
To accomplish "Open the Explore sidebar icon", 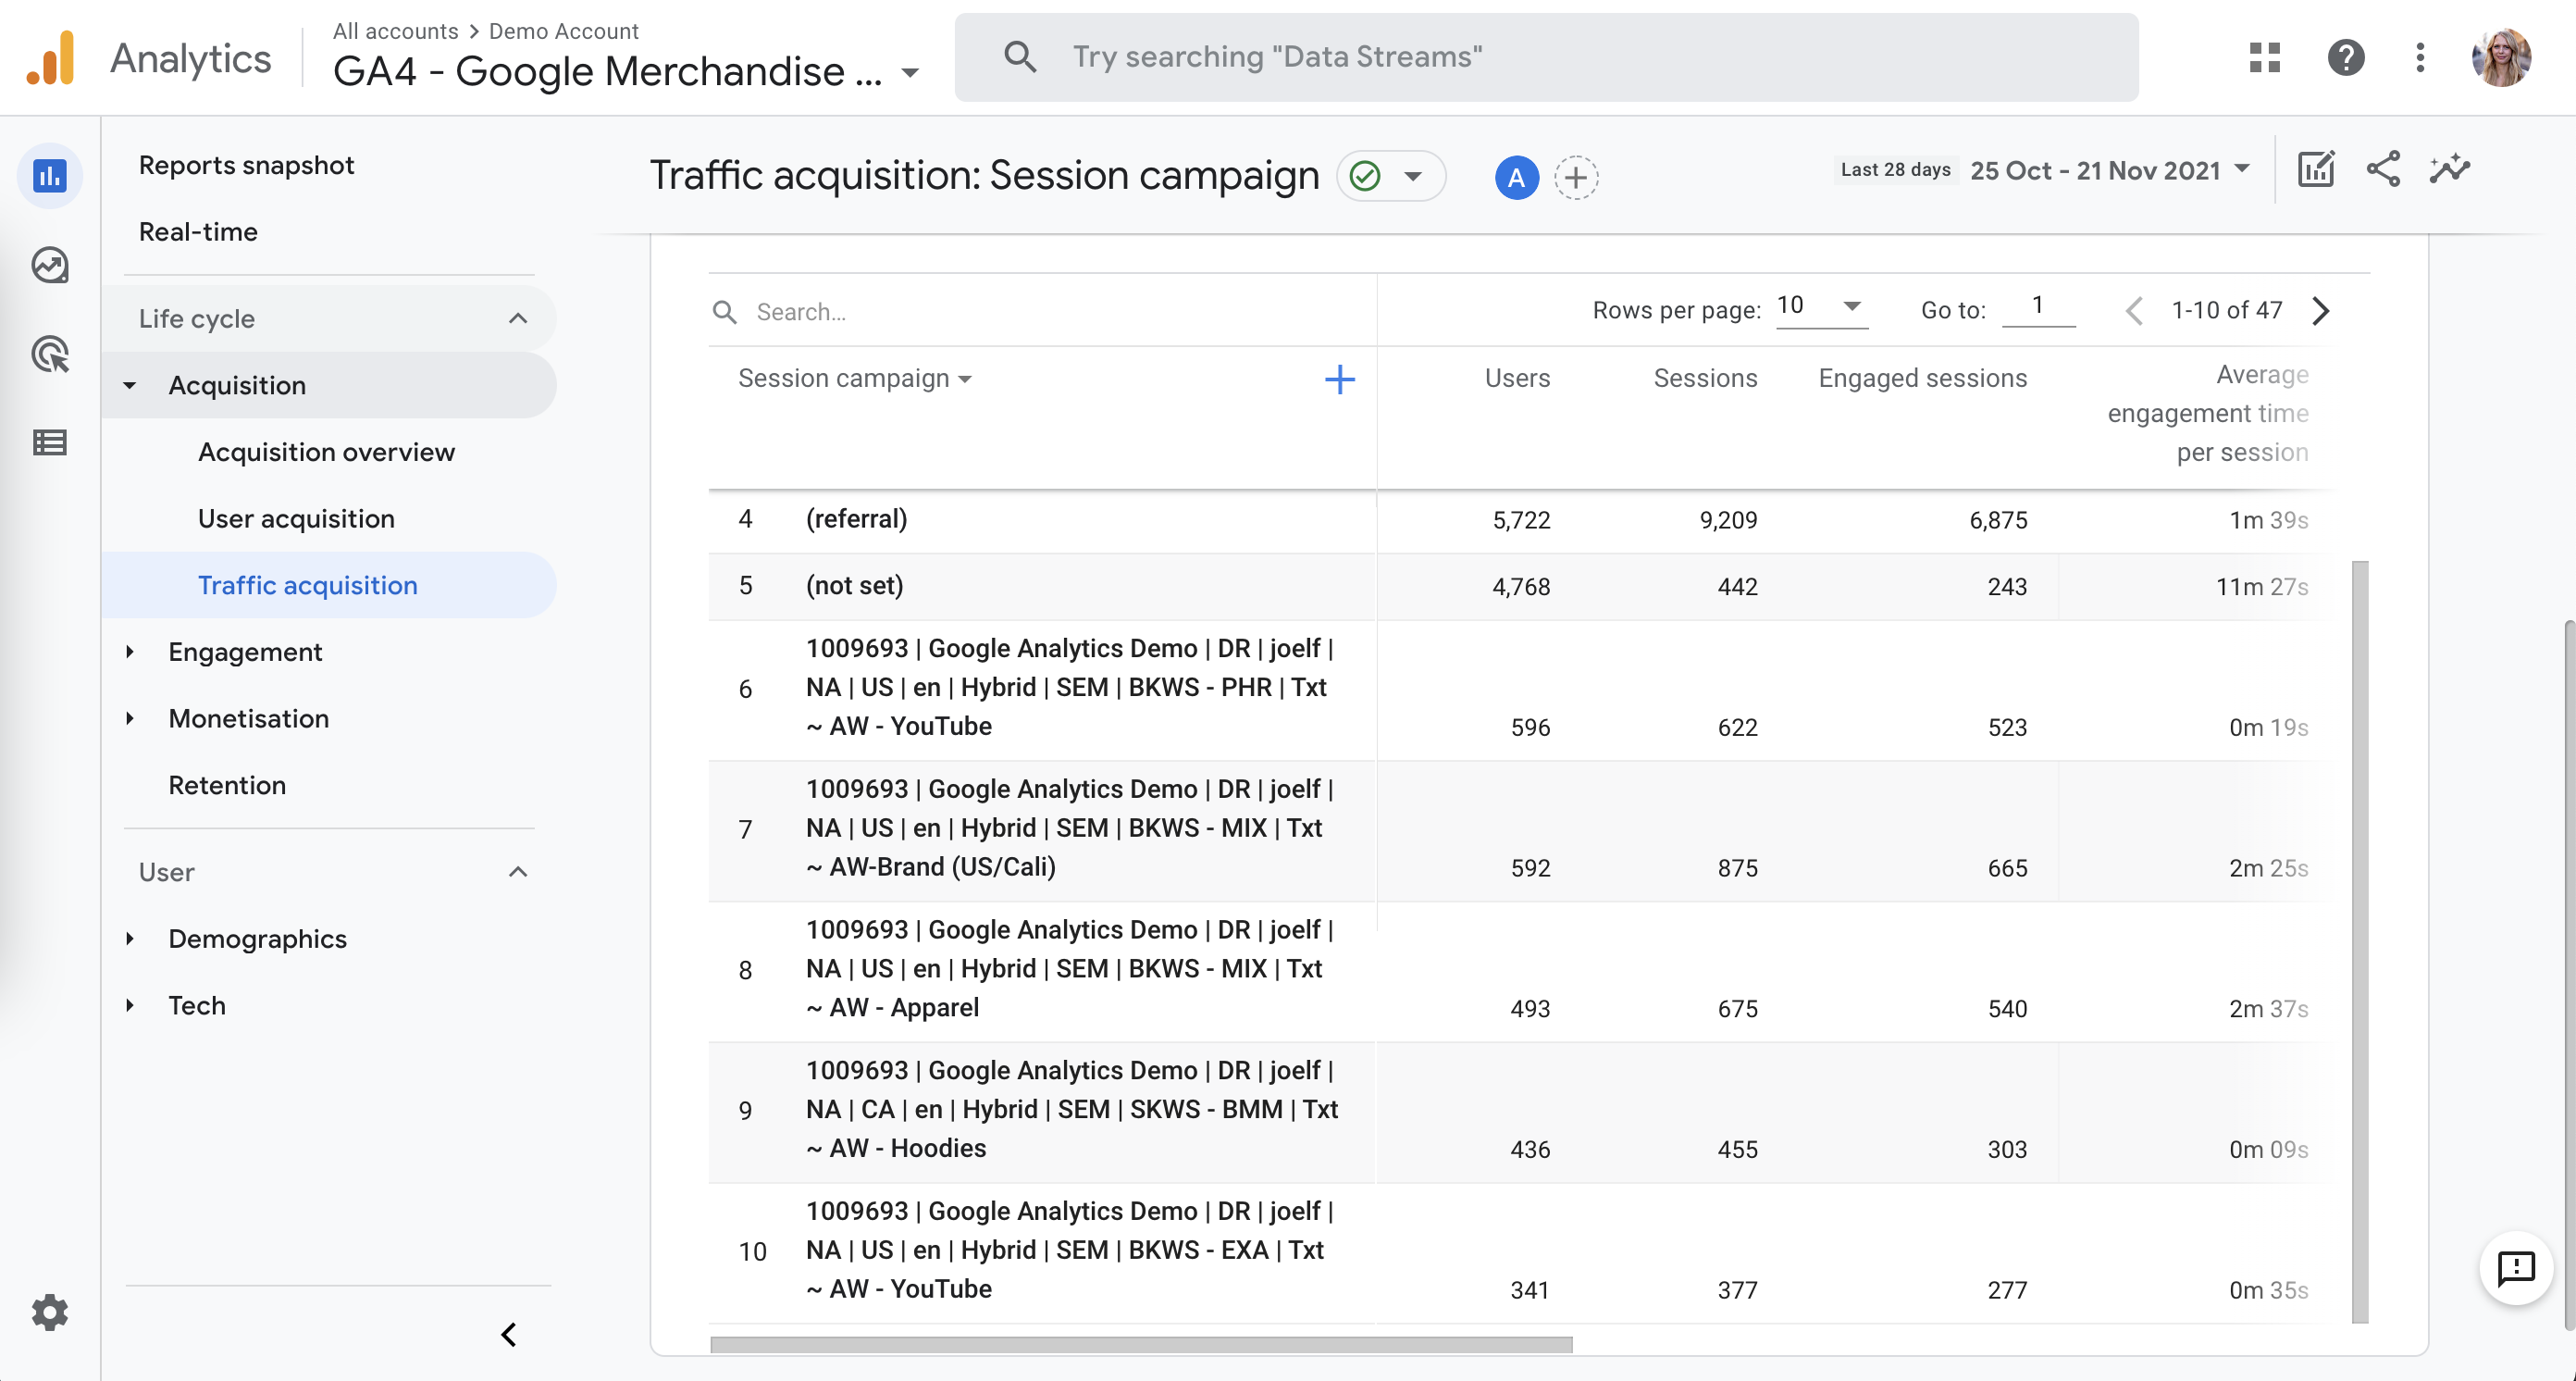I will 50,265.
